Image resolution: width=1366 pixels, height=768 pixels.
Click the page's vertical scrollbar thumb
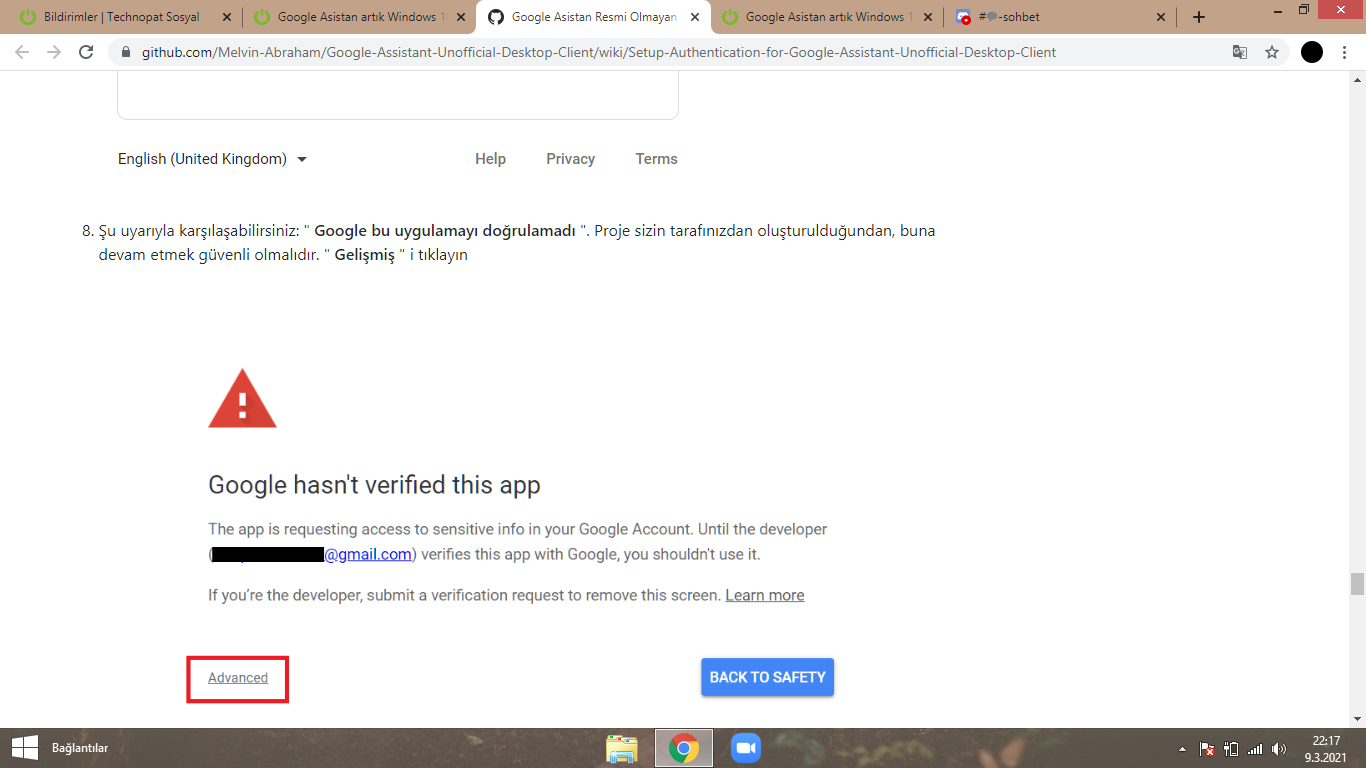pyautogui.click(x=1357, y=584)
